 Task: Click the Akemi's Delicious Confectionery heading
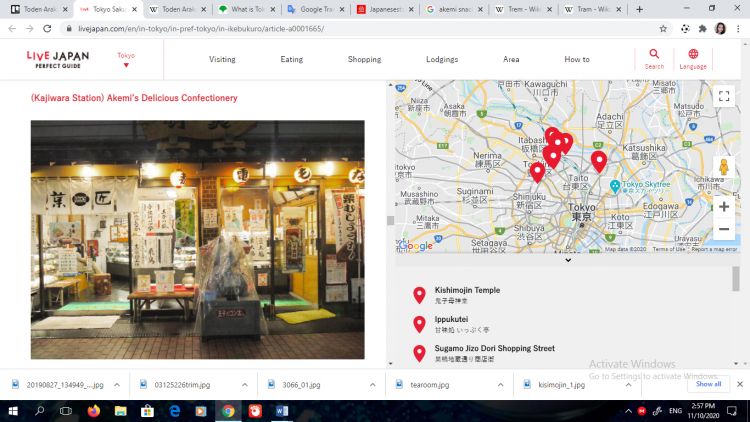[x=134, y=98]
